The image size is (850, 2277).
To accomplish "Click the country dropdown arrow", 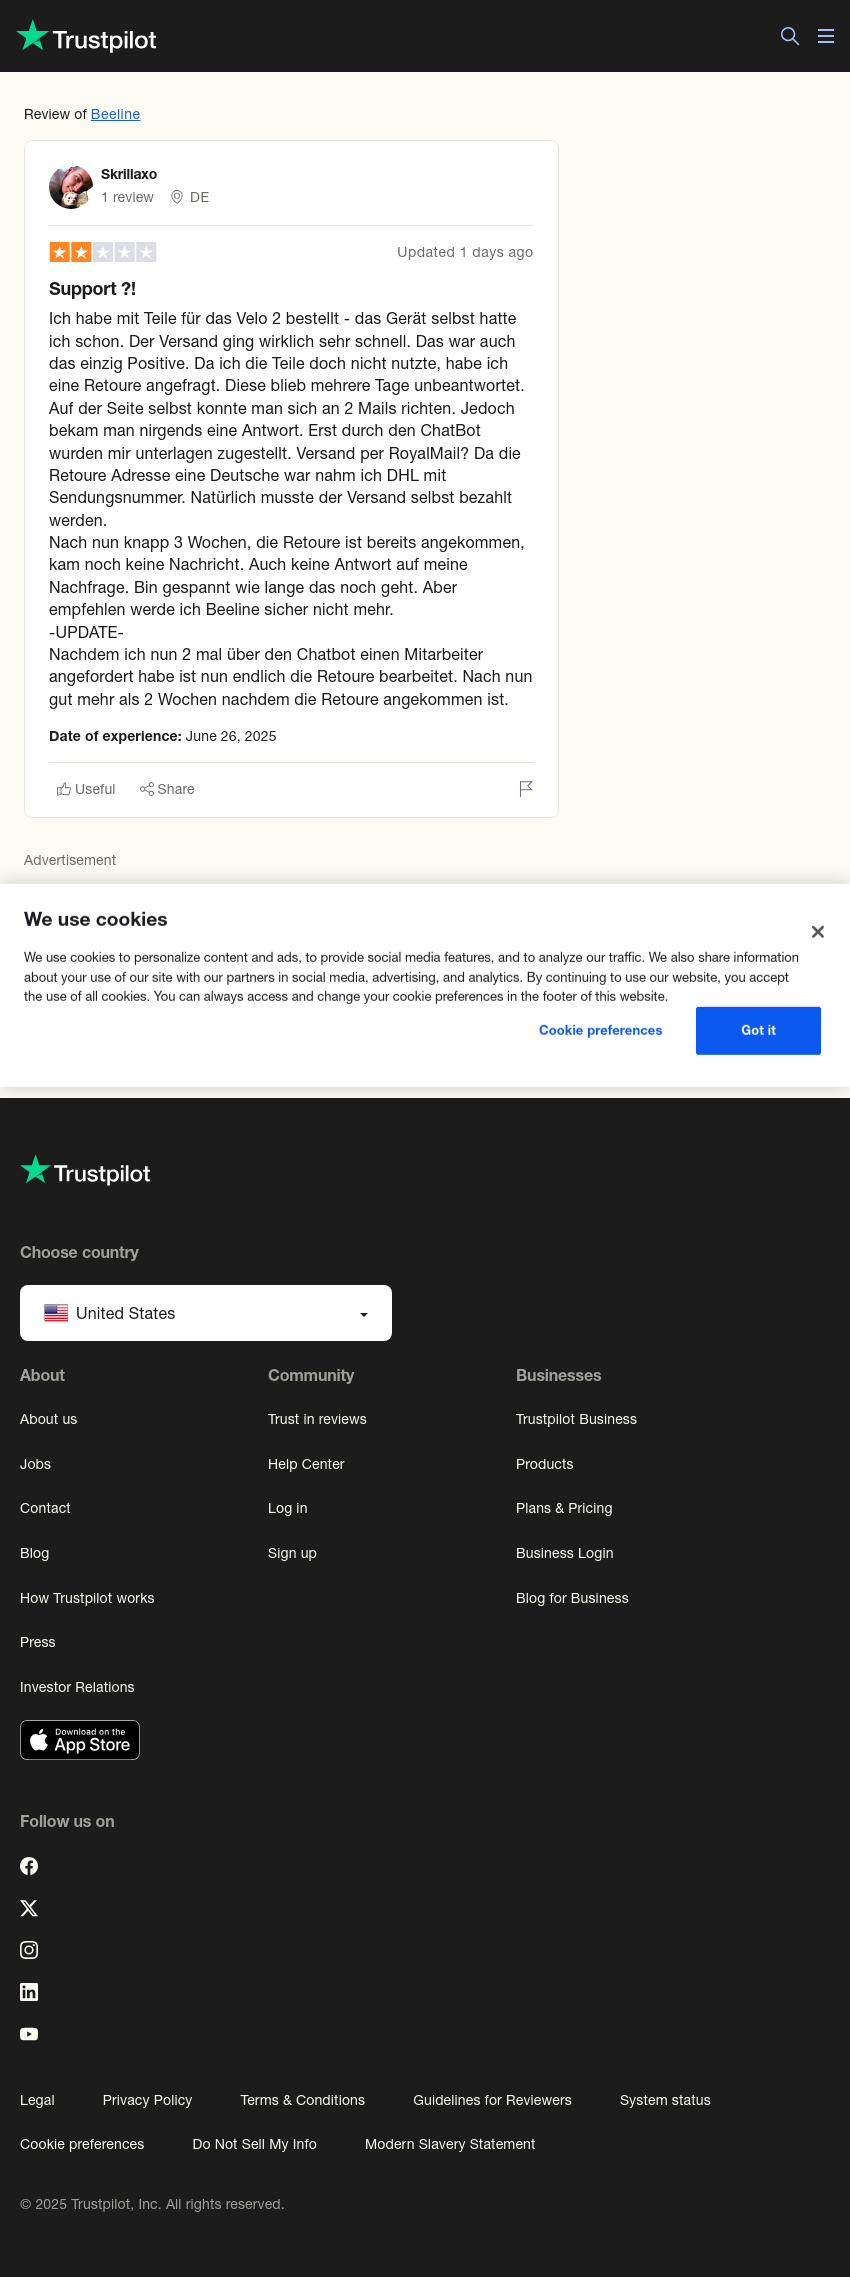I will (x=364, y=1314).
